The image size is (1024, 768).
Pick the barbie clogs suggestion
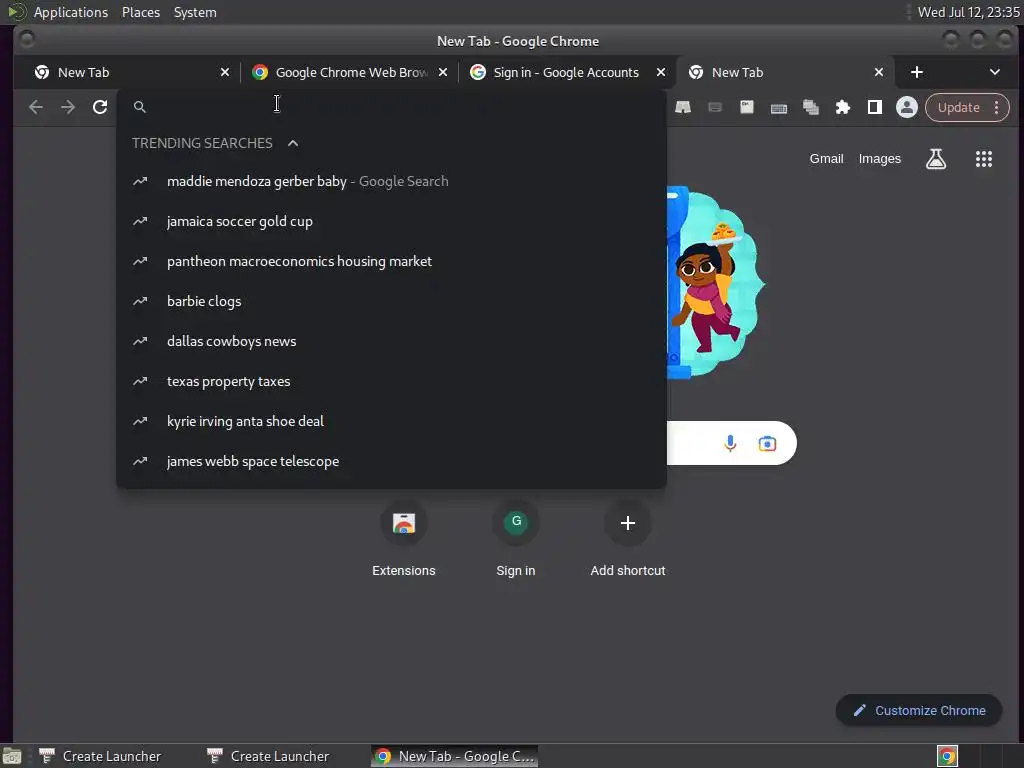pos(391,301)
